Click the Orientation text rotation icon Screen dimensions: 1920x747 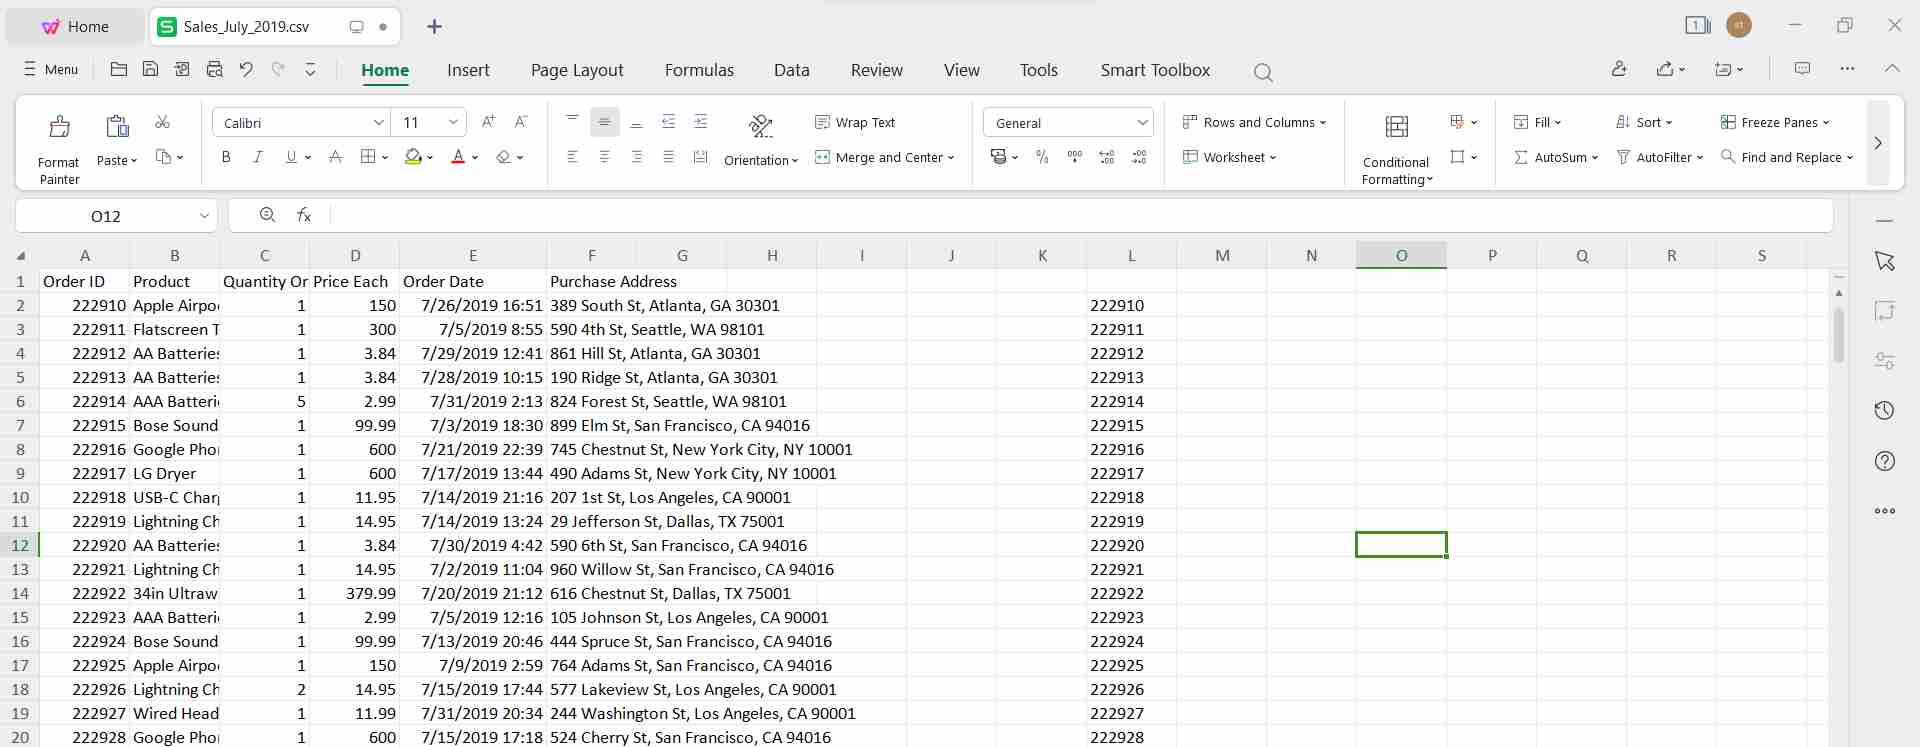[x=761, y=126]
